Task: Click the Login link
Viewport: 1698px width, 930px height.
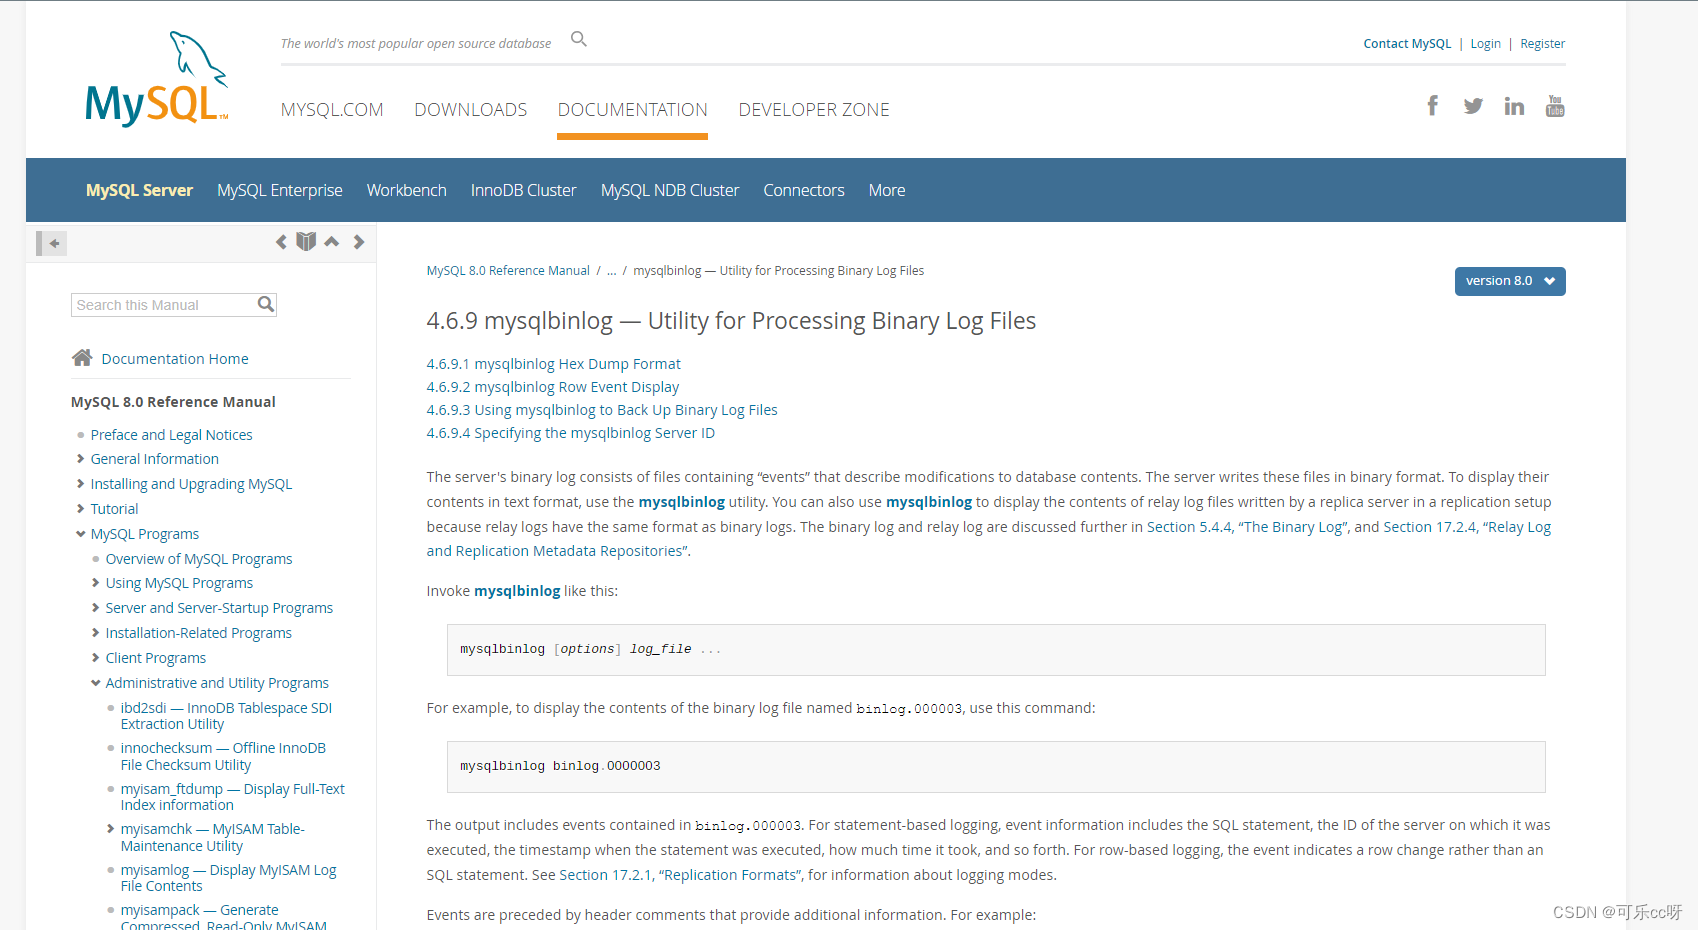Action: [1486, 44]
